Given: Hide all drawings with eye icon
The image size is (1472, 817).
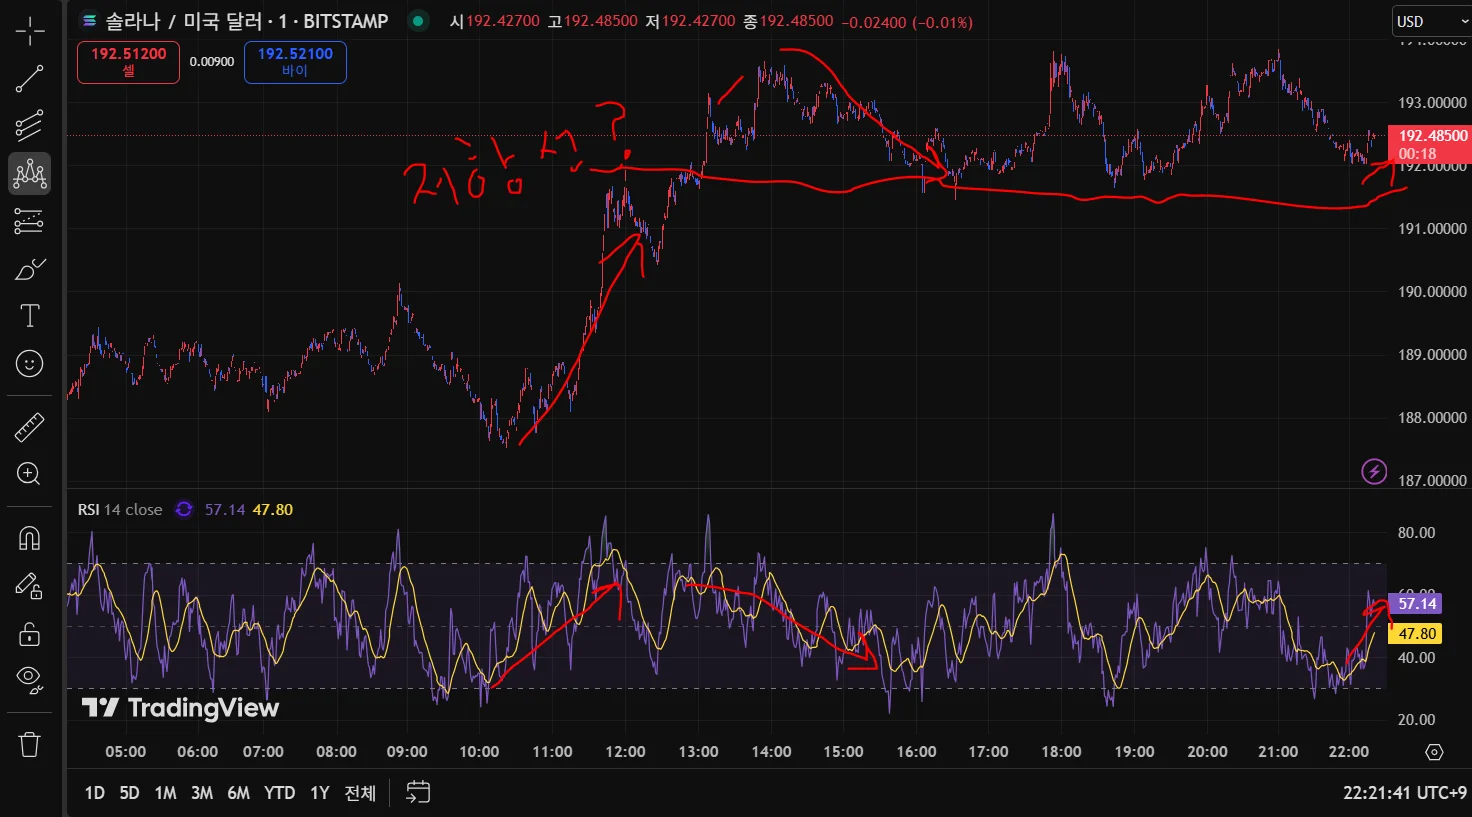Looking at the screenshot, I should 30,680.
